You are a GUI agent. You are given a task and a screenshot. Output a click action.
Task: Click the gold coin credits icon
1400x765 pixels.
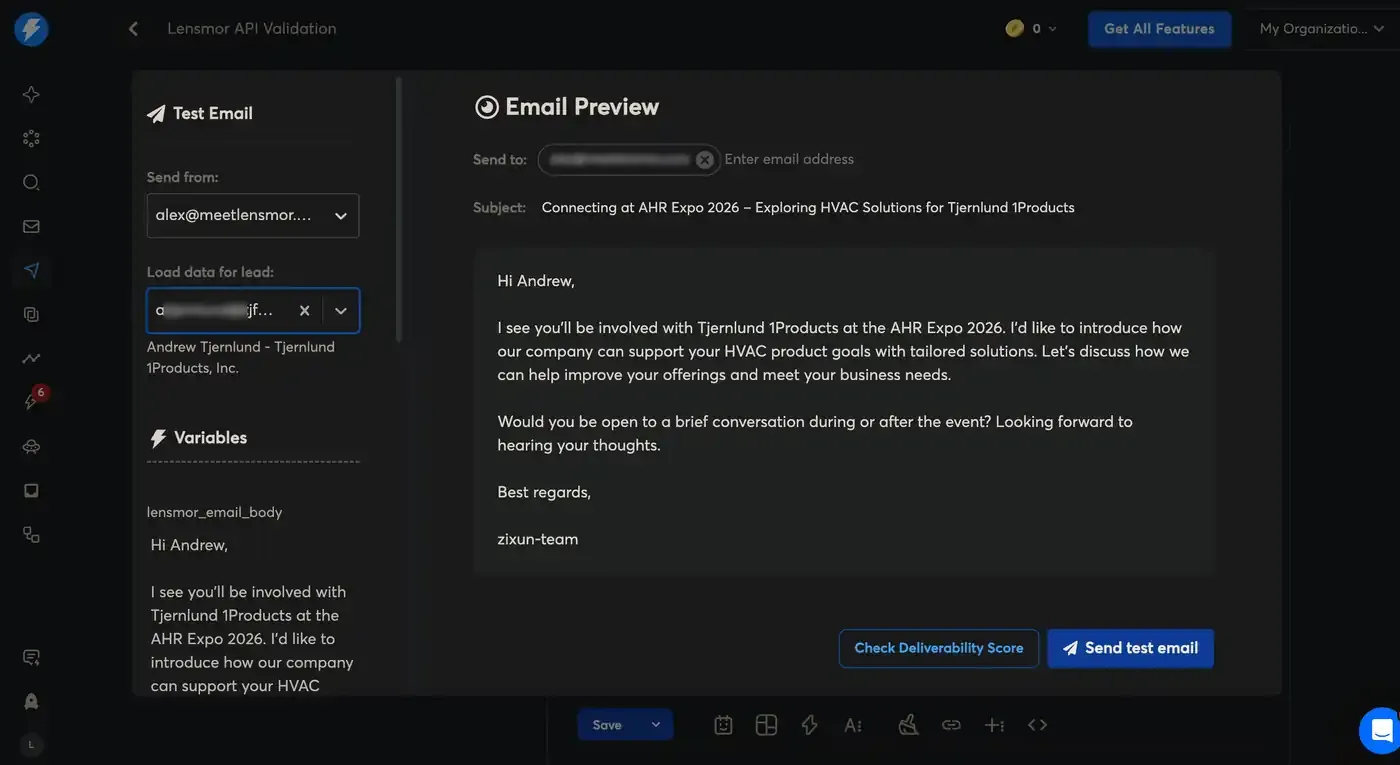point(1015,29)
